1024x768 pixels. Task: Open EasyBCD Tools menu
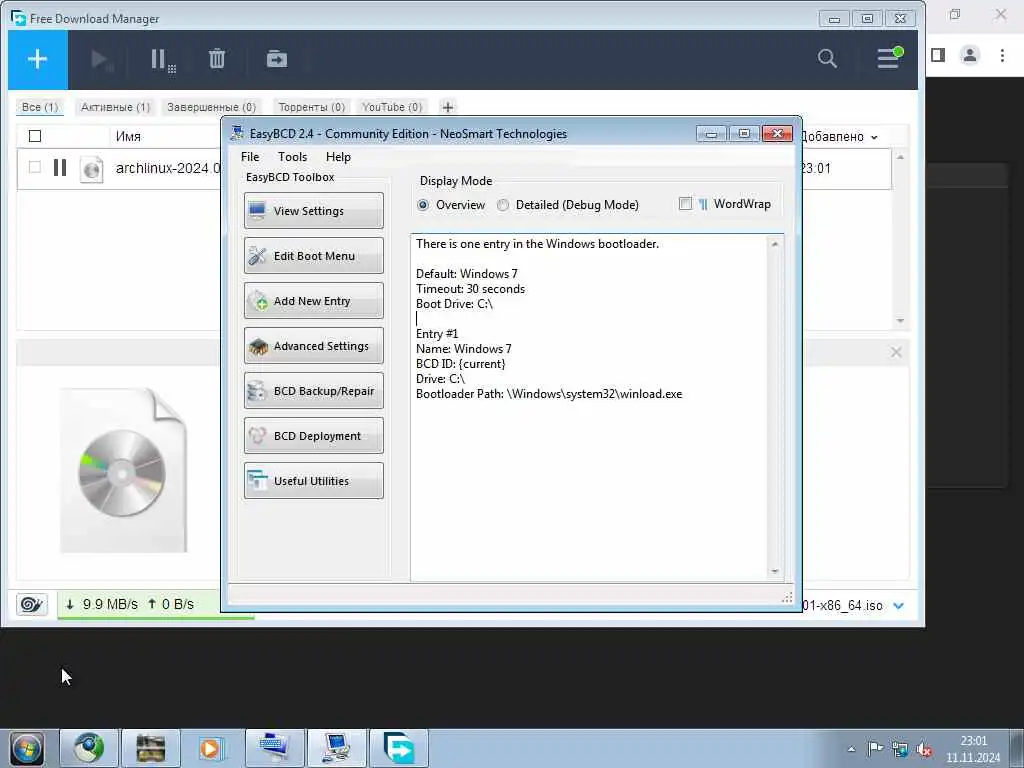(292, 157)
